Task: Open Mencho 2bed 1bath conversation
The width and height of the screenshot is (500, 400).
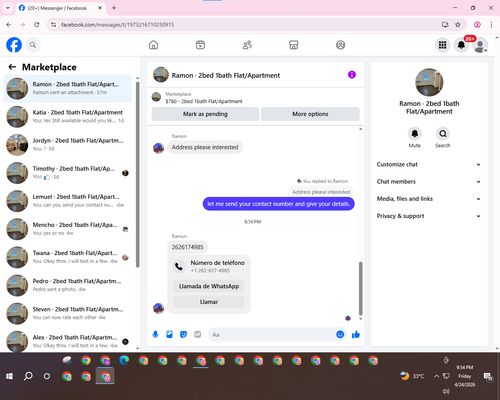Action: (67, 229)
